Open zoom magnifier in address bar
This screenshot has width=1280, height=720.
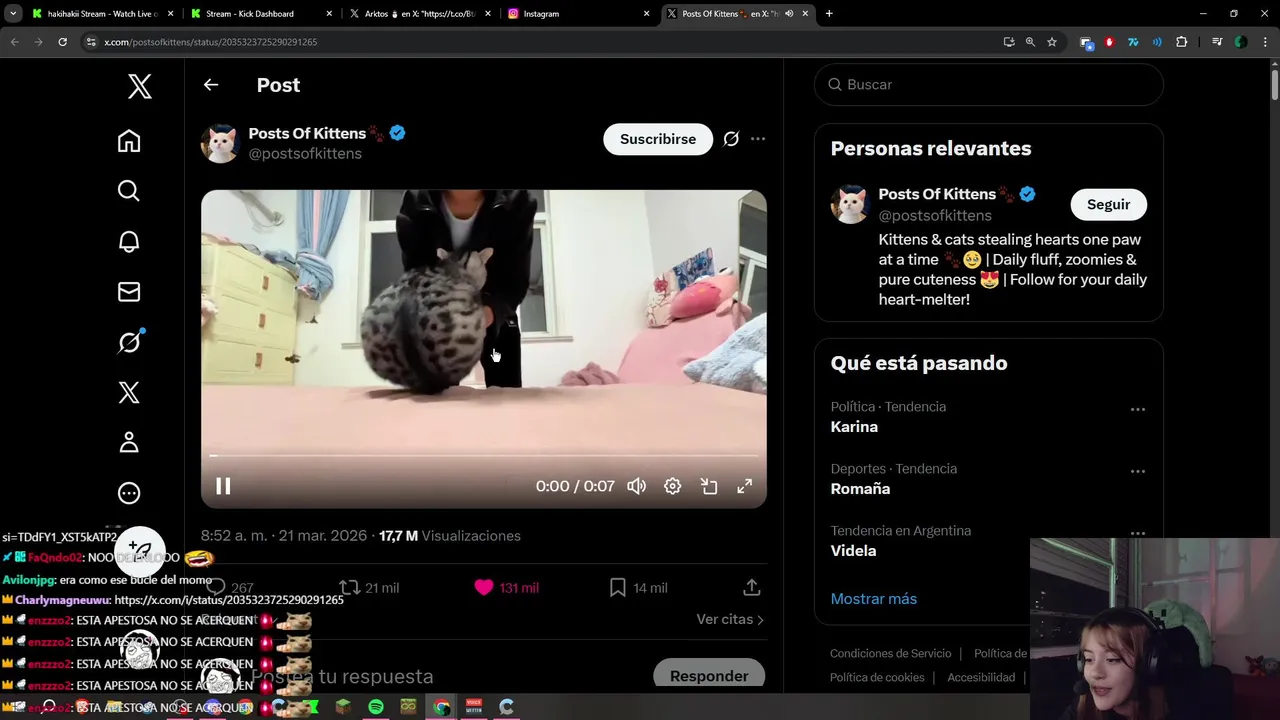[x=1030, y=42]
